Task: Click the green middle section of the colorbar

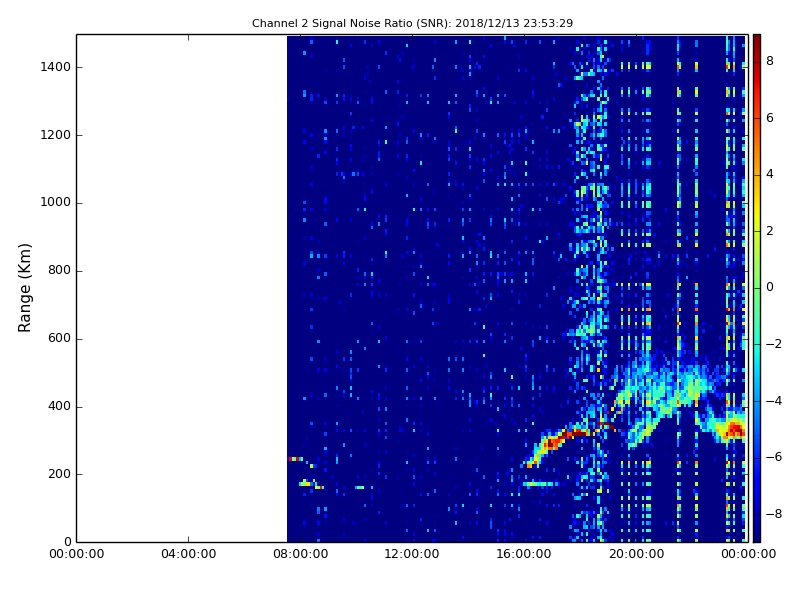Action: [757, 286]
